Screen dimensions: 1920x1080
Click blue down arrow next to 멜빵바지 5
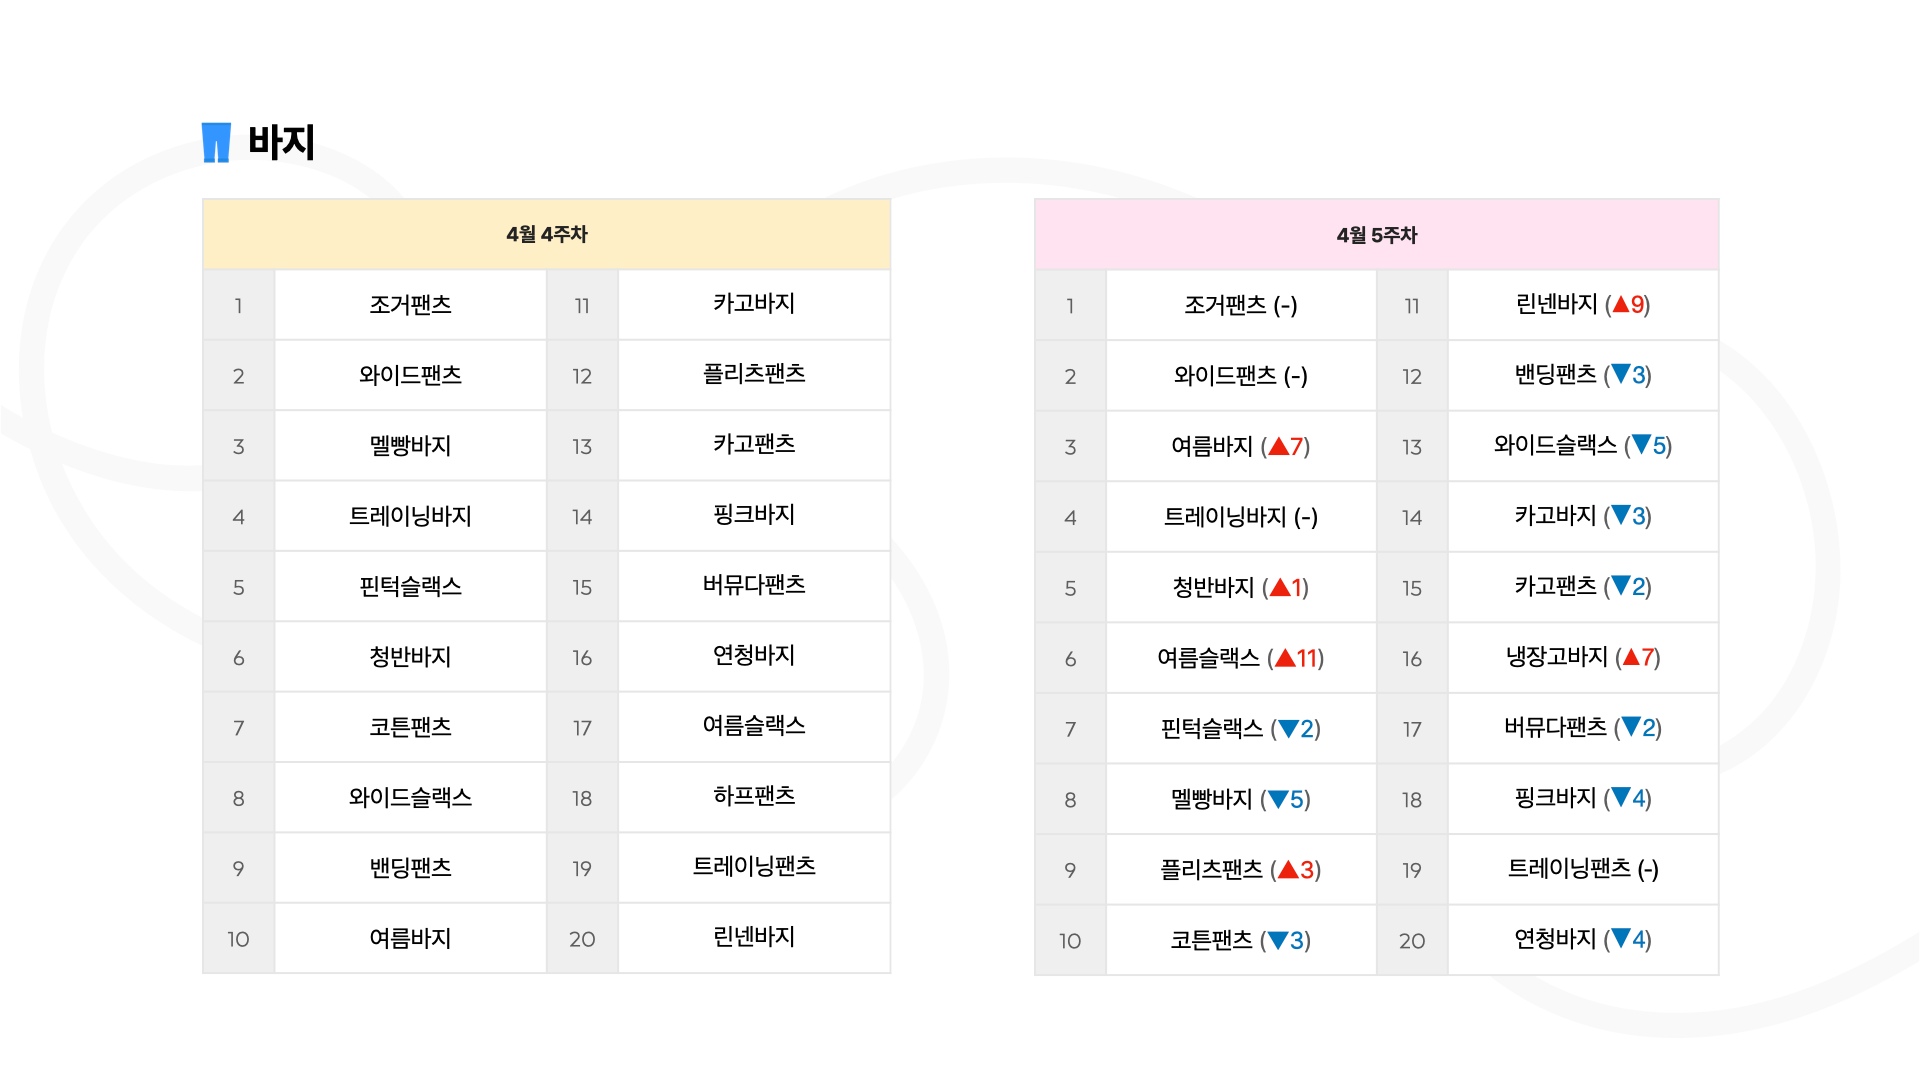[x=1278, y=799]
